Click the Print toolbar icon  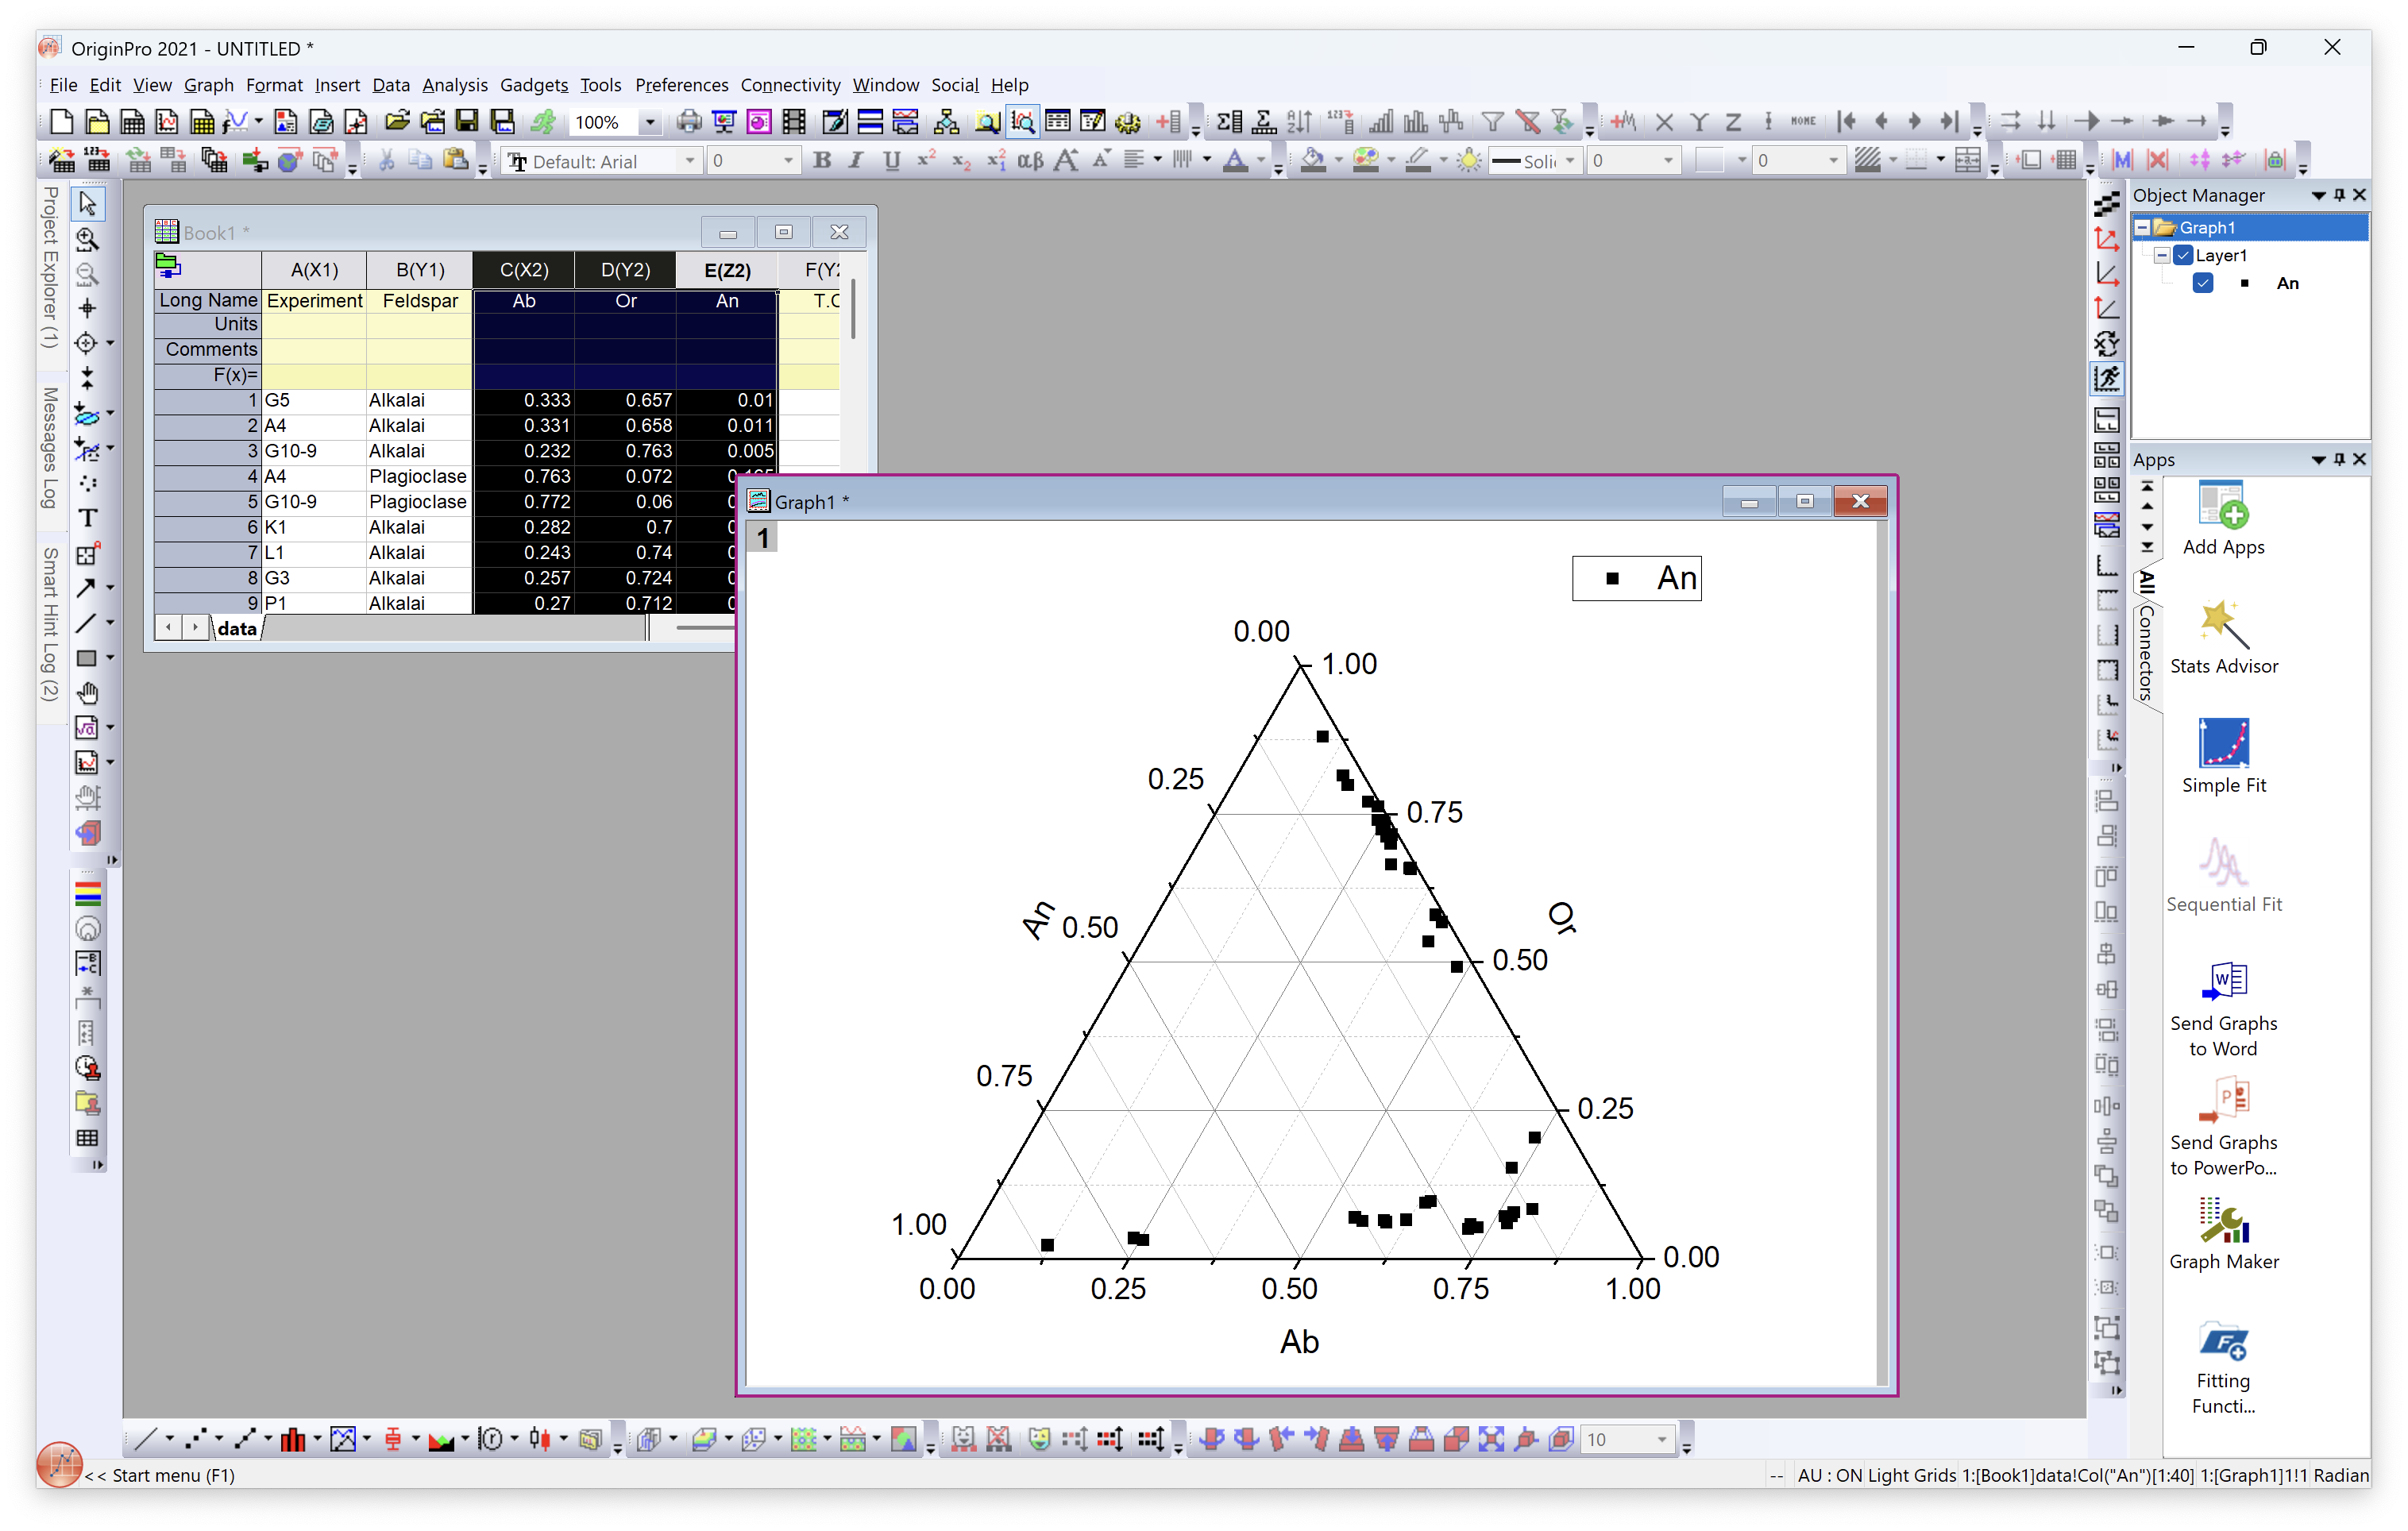coord(688,122)
